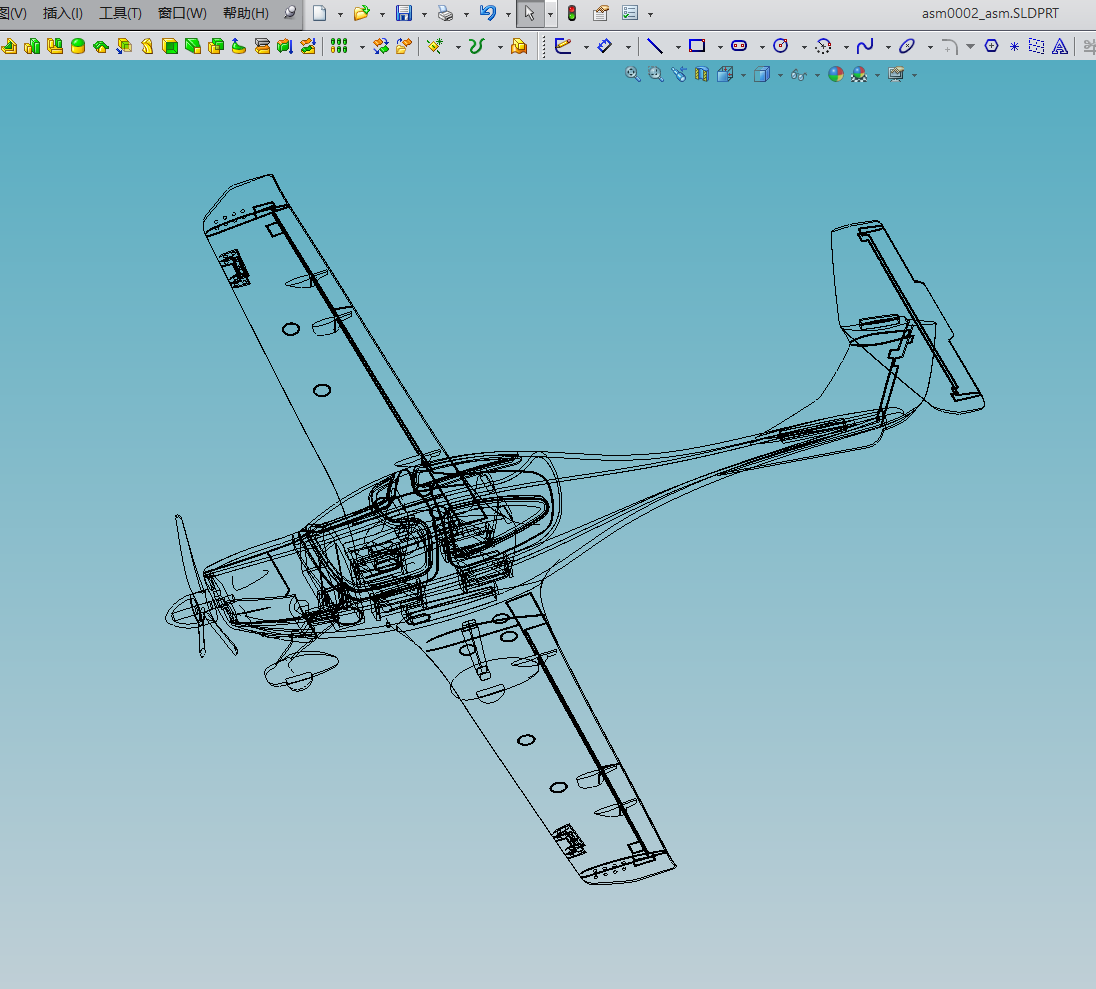Viewport: 1096px width, 989px height.
Task: Open file properties clipboard icon
Action: coord(600,13)
